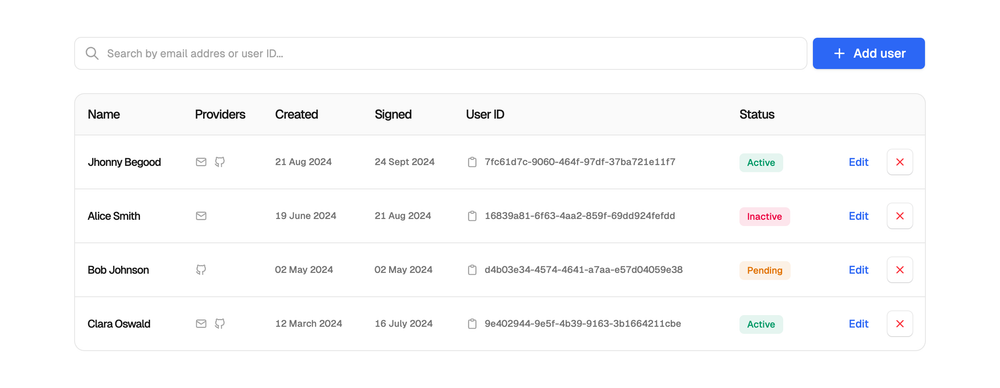Delete Bob Johnson with red X button

click(x=900, y=270)
